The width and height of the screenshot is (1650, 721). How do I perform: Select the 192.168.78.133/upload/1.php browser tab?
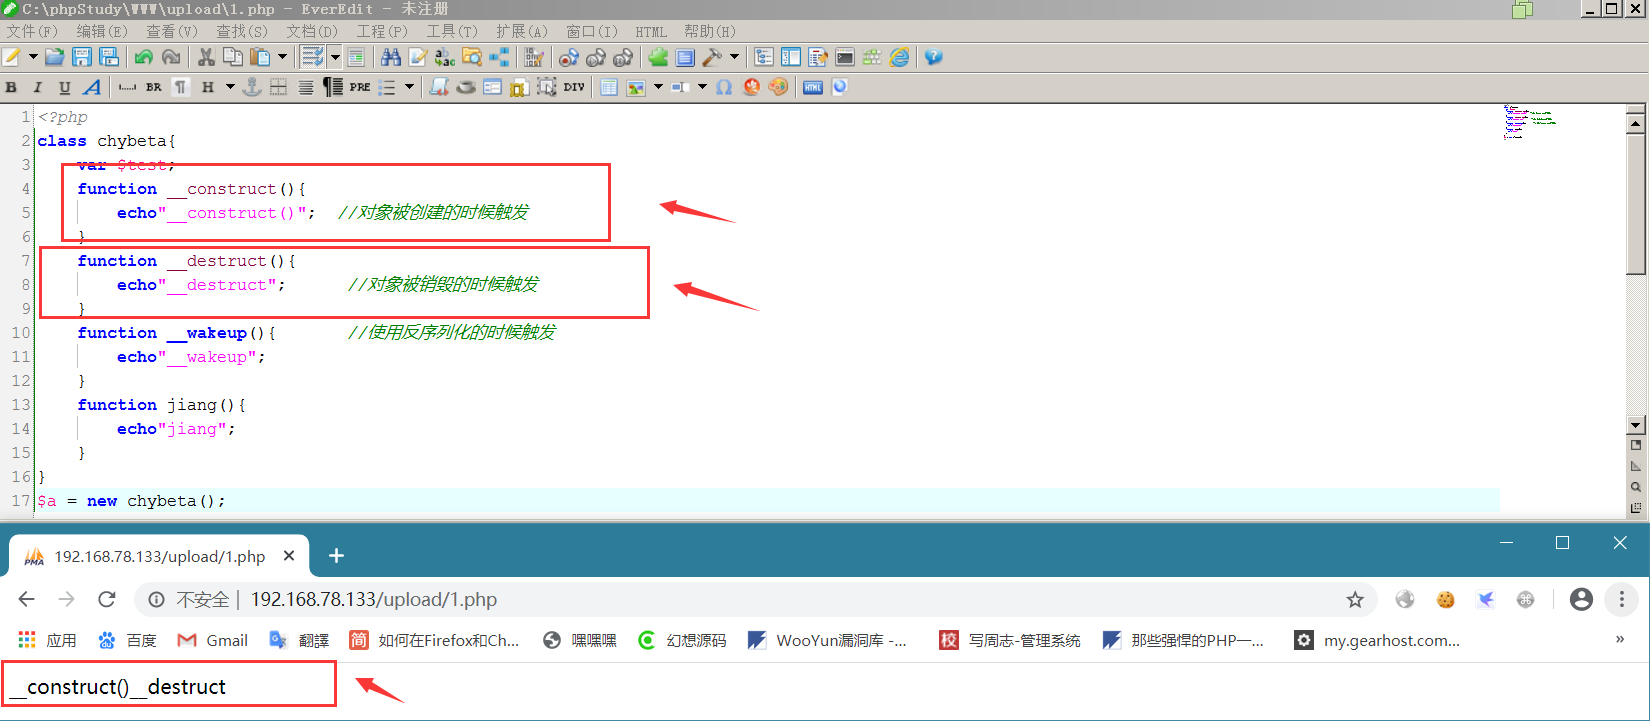pyautogui.click(x=160, y=556)
